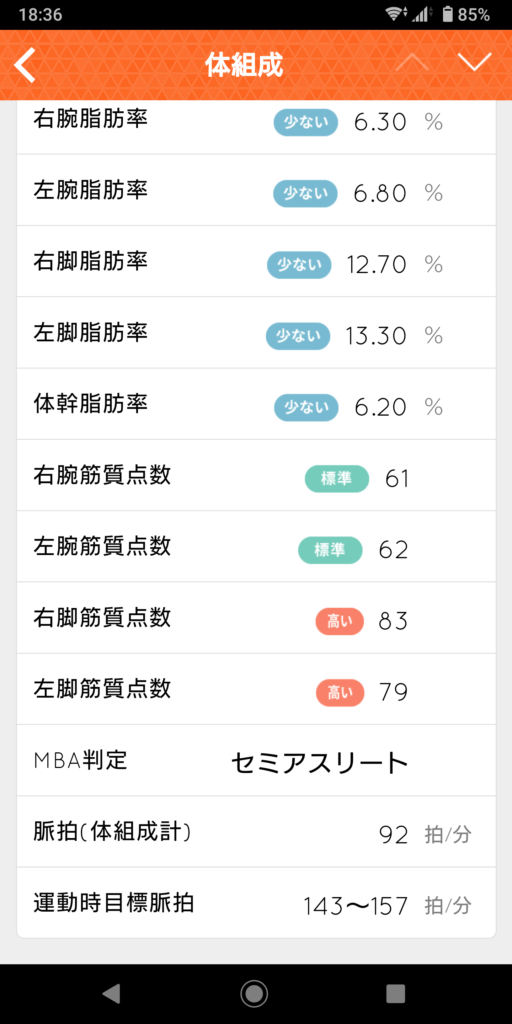Viewport: 512px width, 1024px height.
Task: Select the 脈拍(体組成計) row
Action: click(x=256, y=832)
